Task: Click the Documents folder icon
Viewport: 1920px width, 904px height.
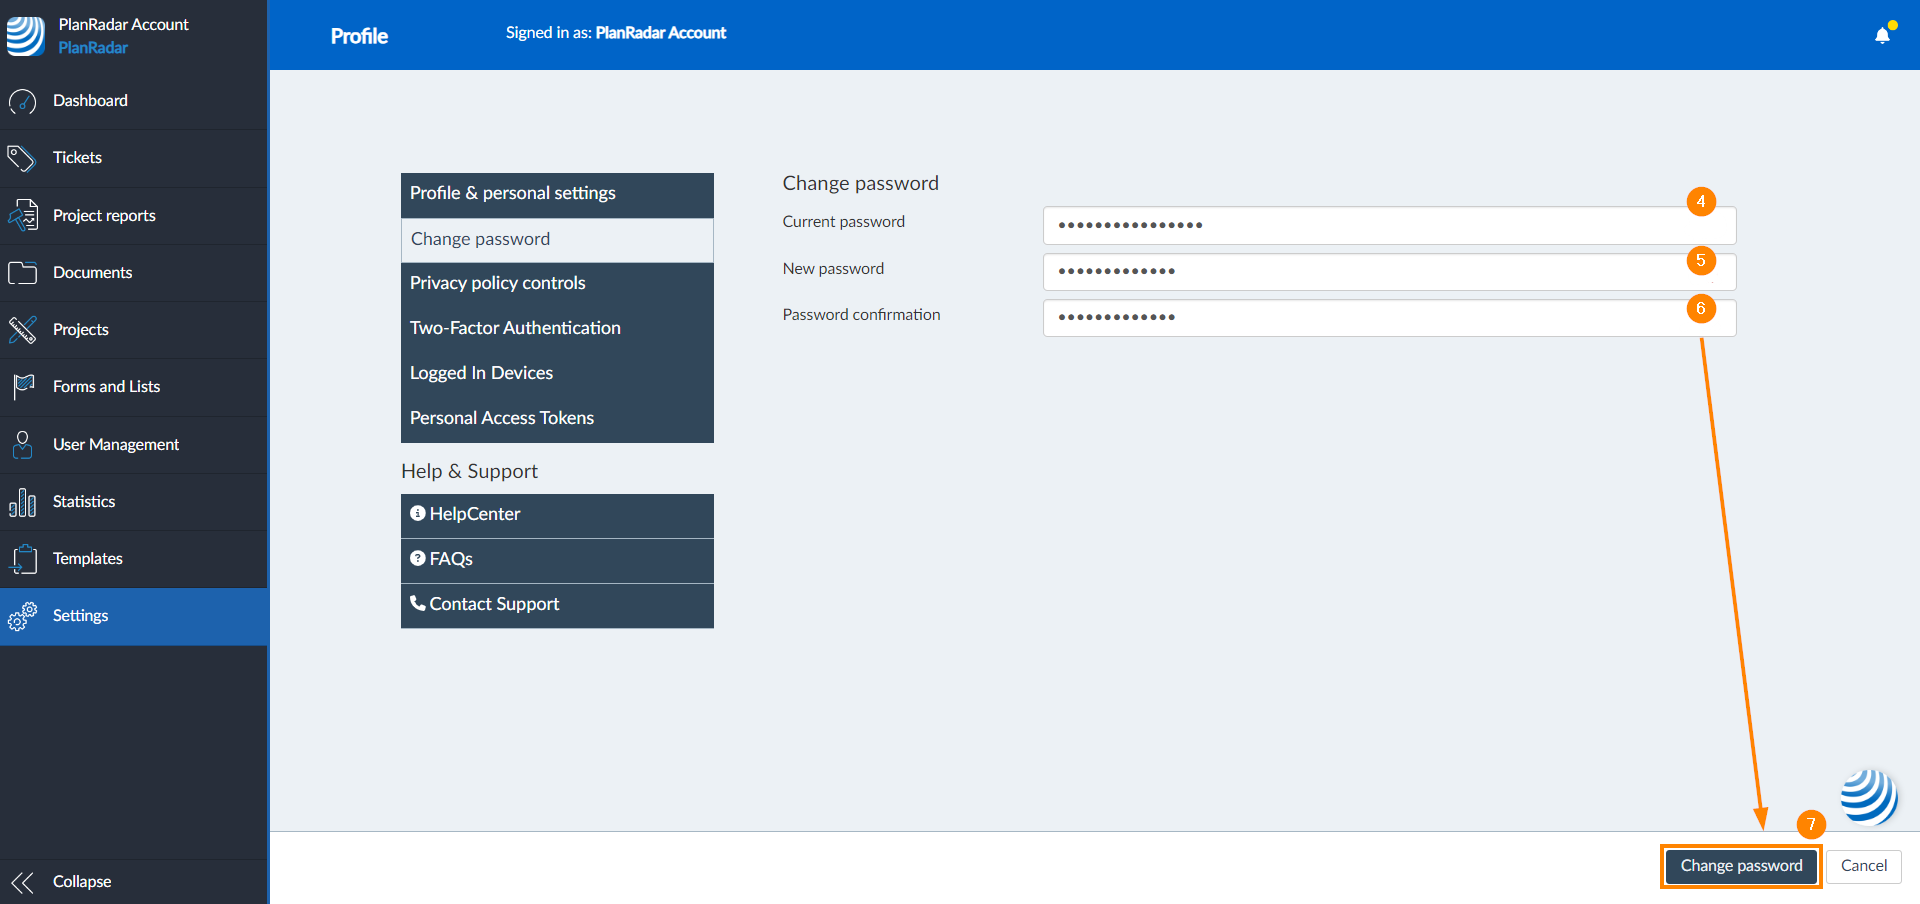Action: coord(22,273)
